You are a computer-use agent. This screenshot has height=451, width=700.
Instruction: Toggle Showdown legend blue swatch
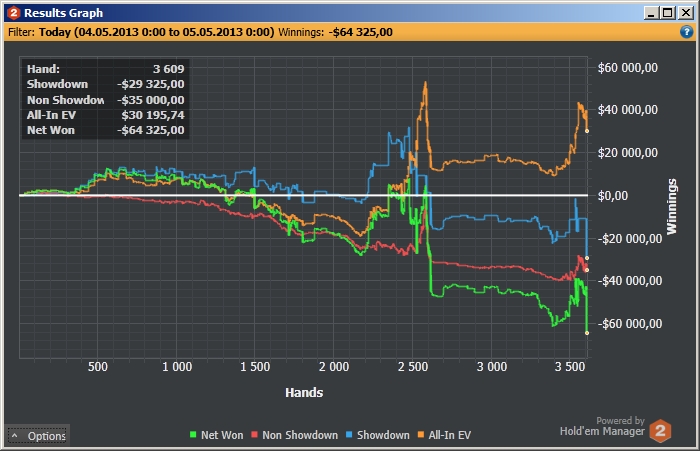(x=349, y=434)
